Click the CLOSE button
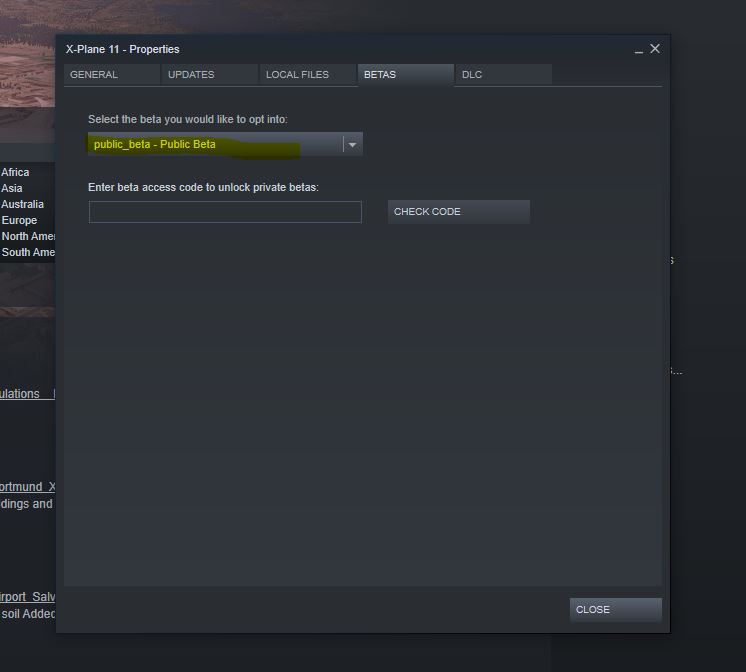This screenshot has height=672, width=746. (616, 610)
